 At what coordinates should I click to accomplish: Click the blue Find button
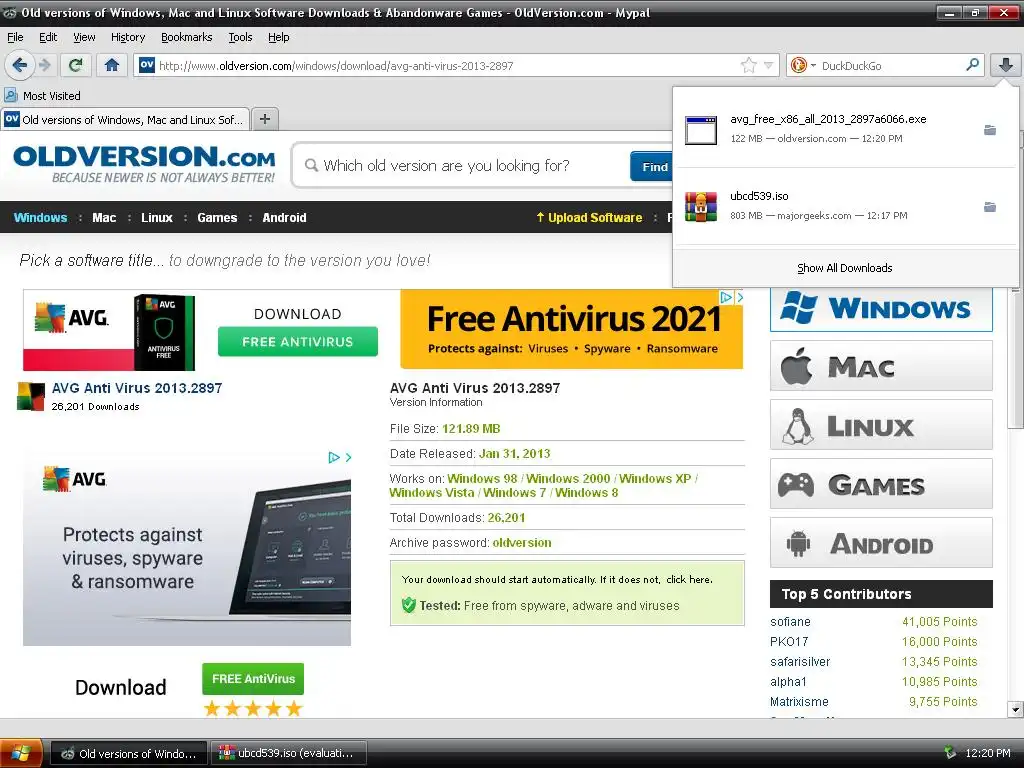click(x=652, y=167)
